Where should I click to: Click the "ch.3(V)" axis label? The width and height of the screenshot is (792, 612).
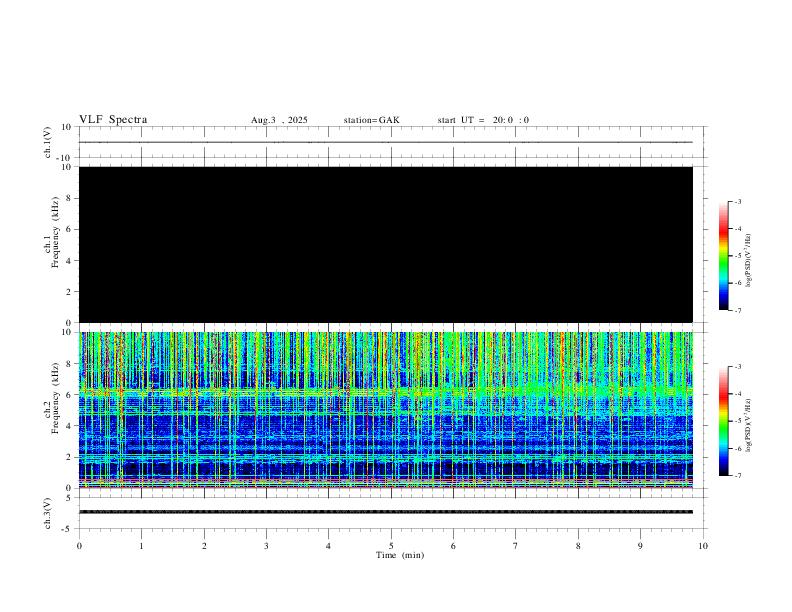point(48,514)
